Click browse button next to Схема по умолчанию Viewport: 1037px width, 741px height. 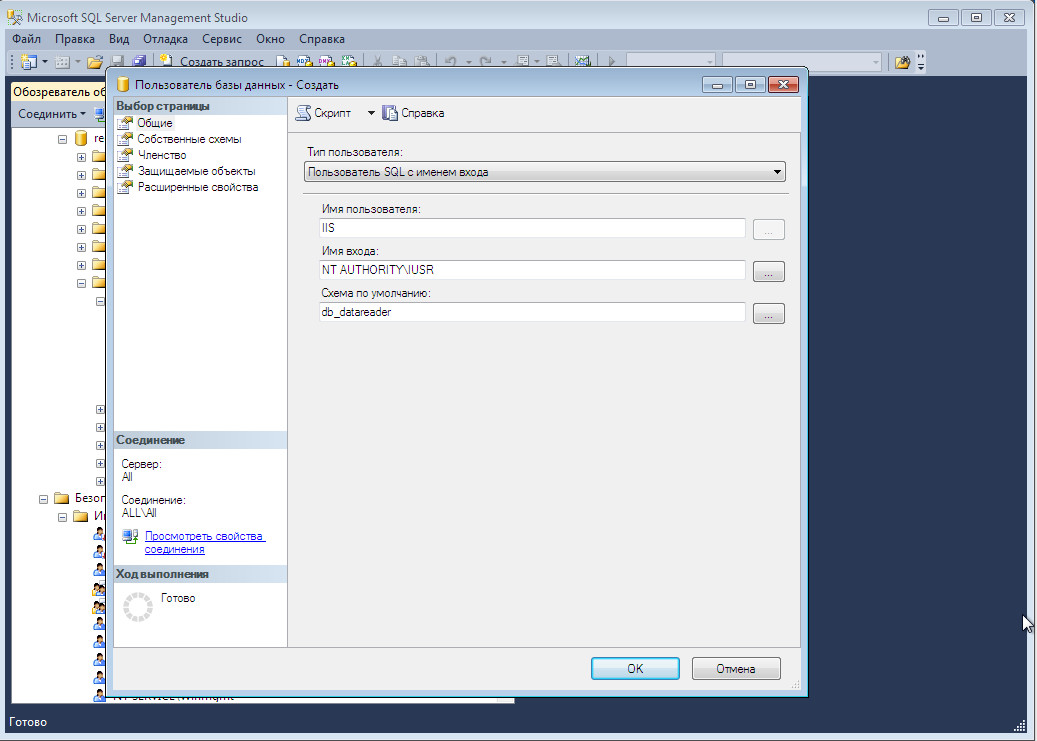point(768,314)
